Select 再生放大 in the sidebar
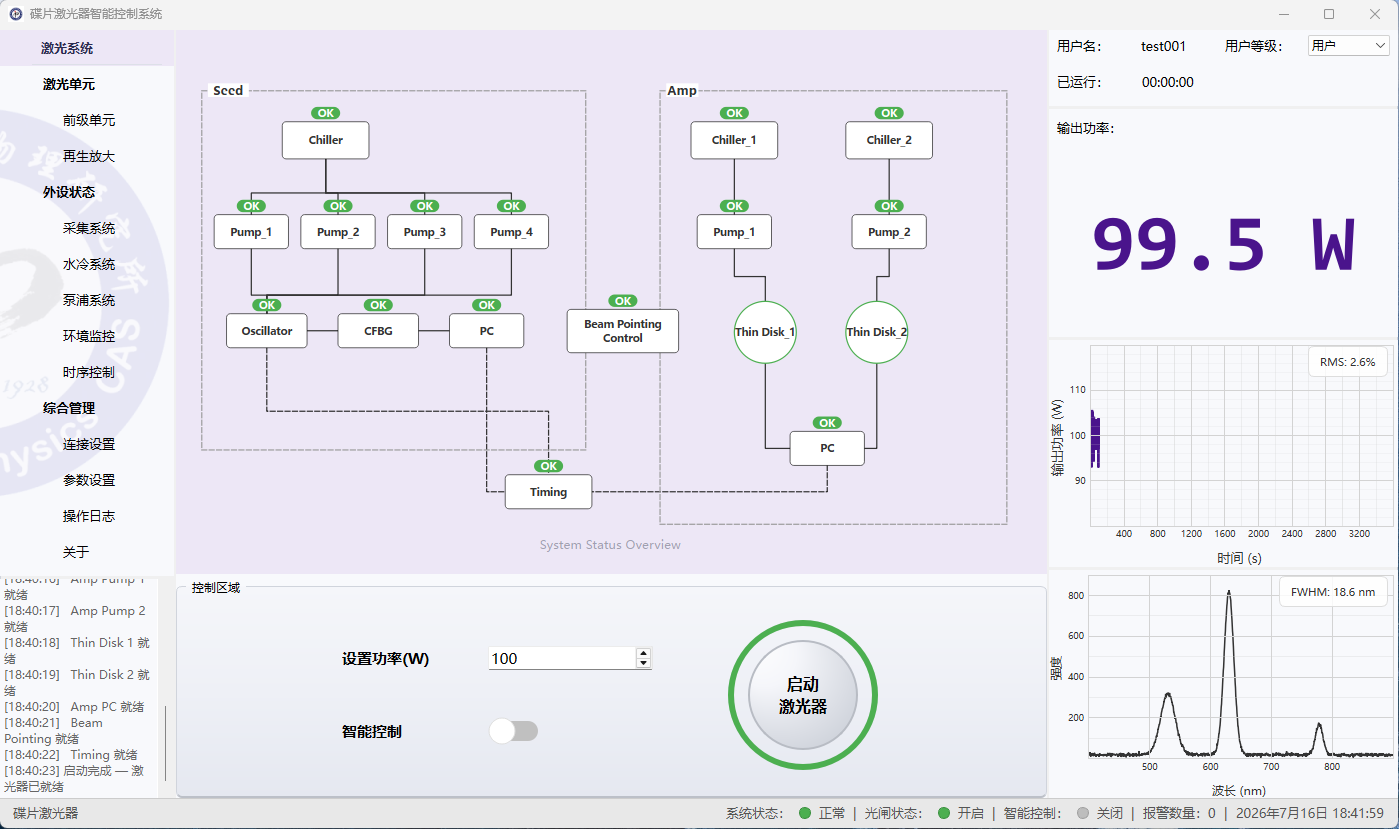1399x829 pixels. 88,156
